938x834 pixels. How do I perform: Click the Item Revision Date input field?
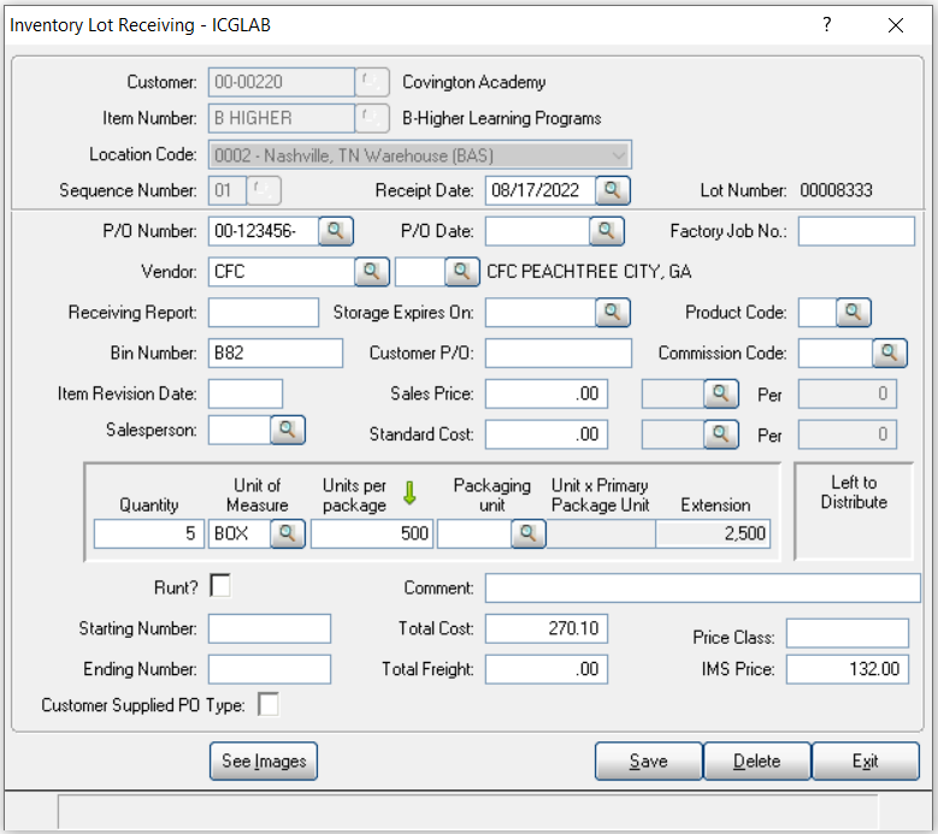[245, 394]
